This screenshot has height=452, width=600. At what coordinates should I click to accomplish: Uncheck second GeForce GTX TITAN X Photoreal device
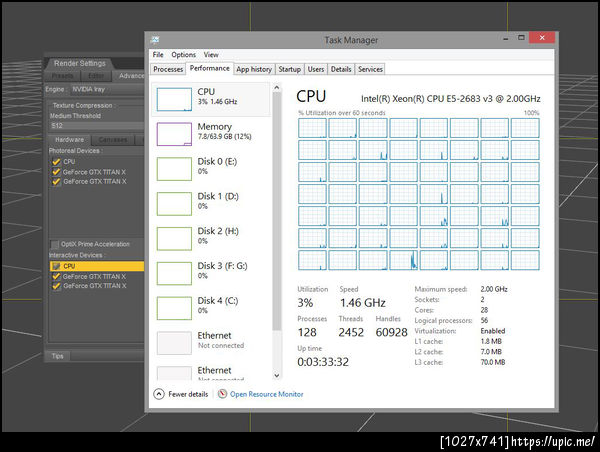pyautogui.click(x=56, y=181)
